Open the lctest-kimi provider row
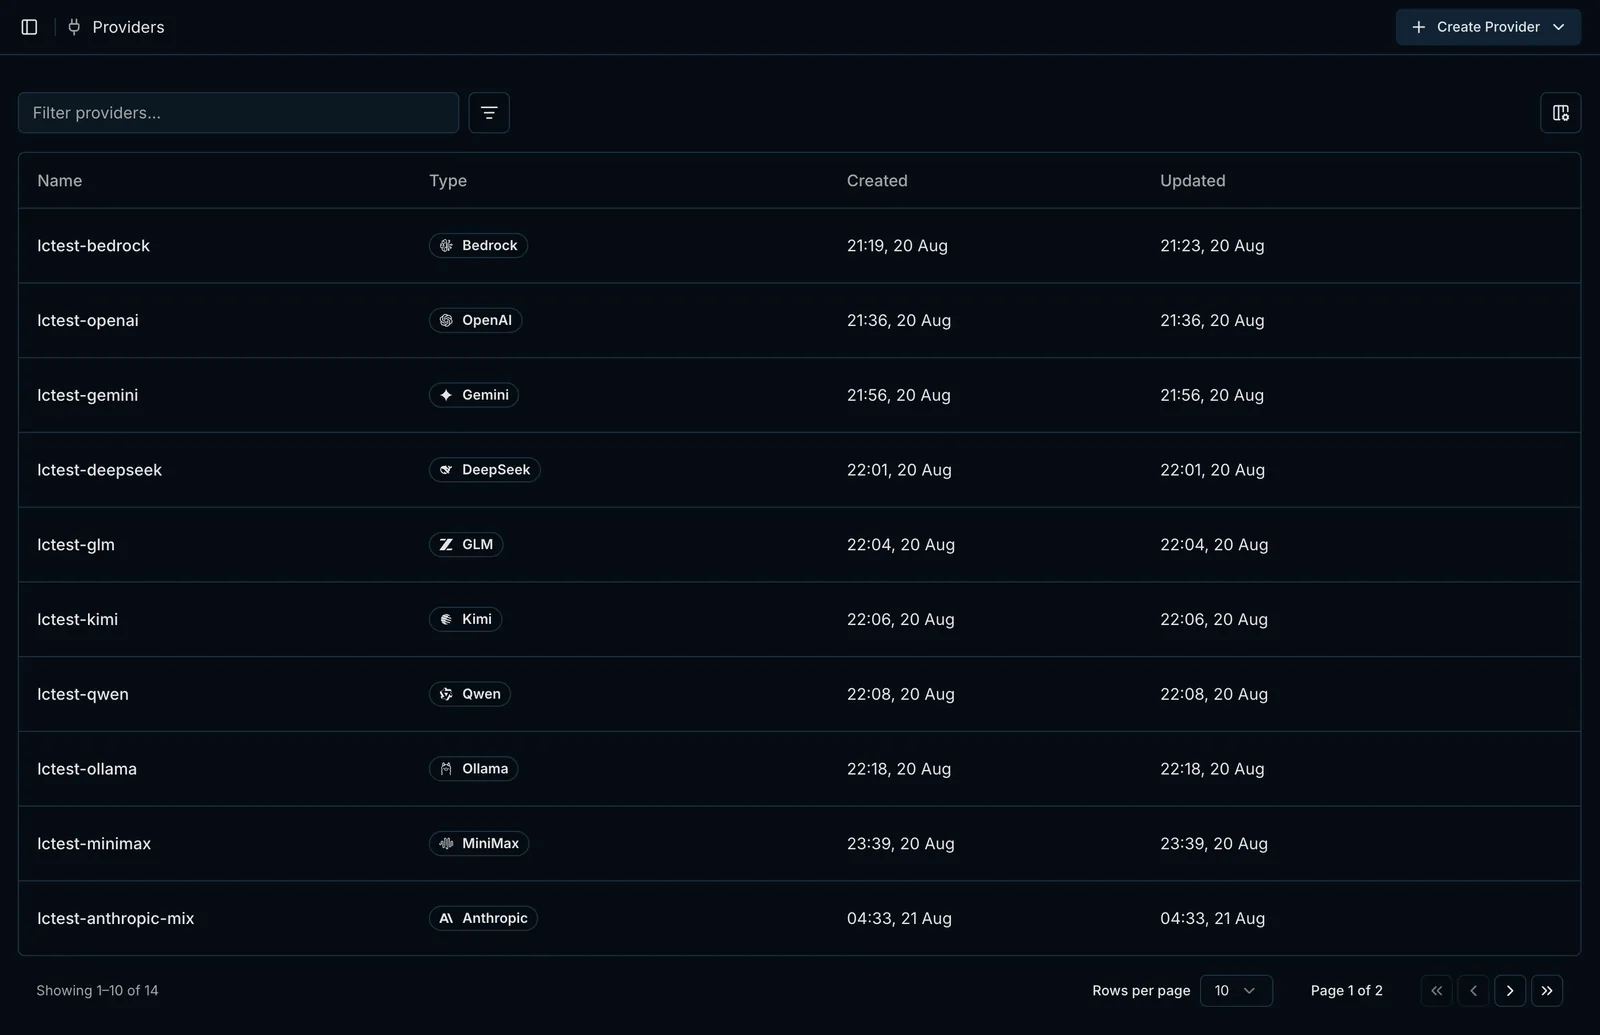The height and width of the screenshot is (1035, 1600). click(799, 619)
